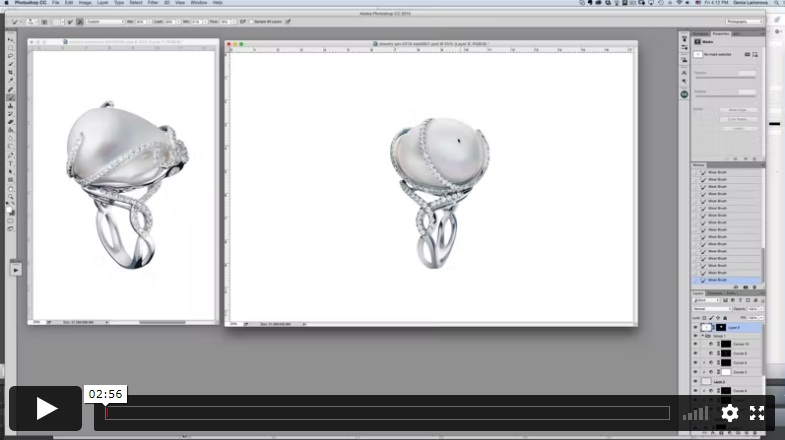Screen dimensions: 785x440
Task: Open the Normal blend mode dropdown
Action: (712, 309)
